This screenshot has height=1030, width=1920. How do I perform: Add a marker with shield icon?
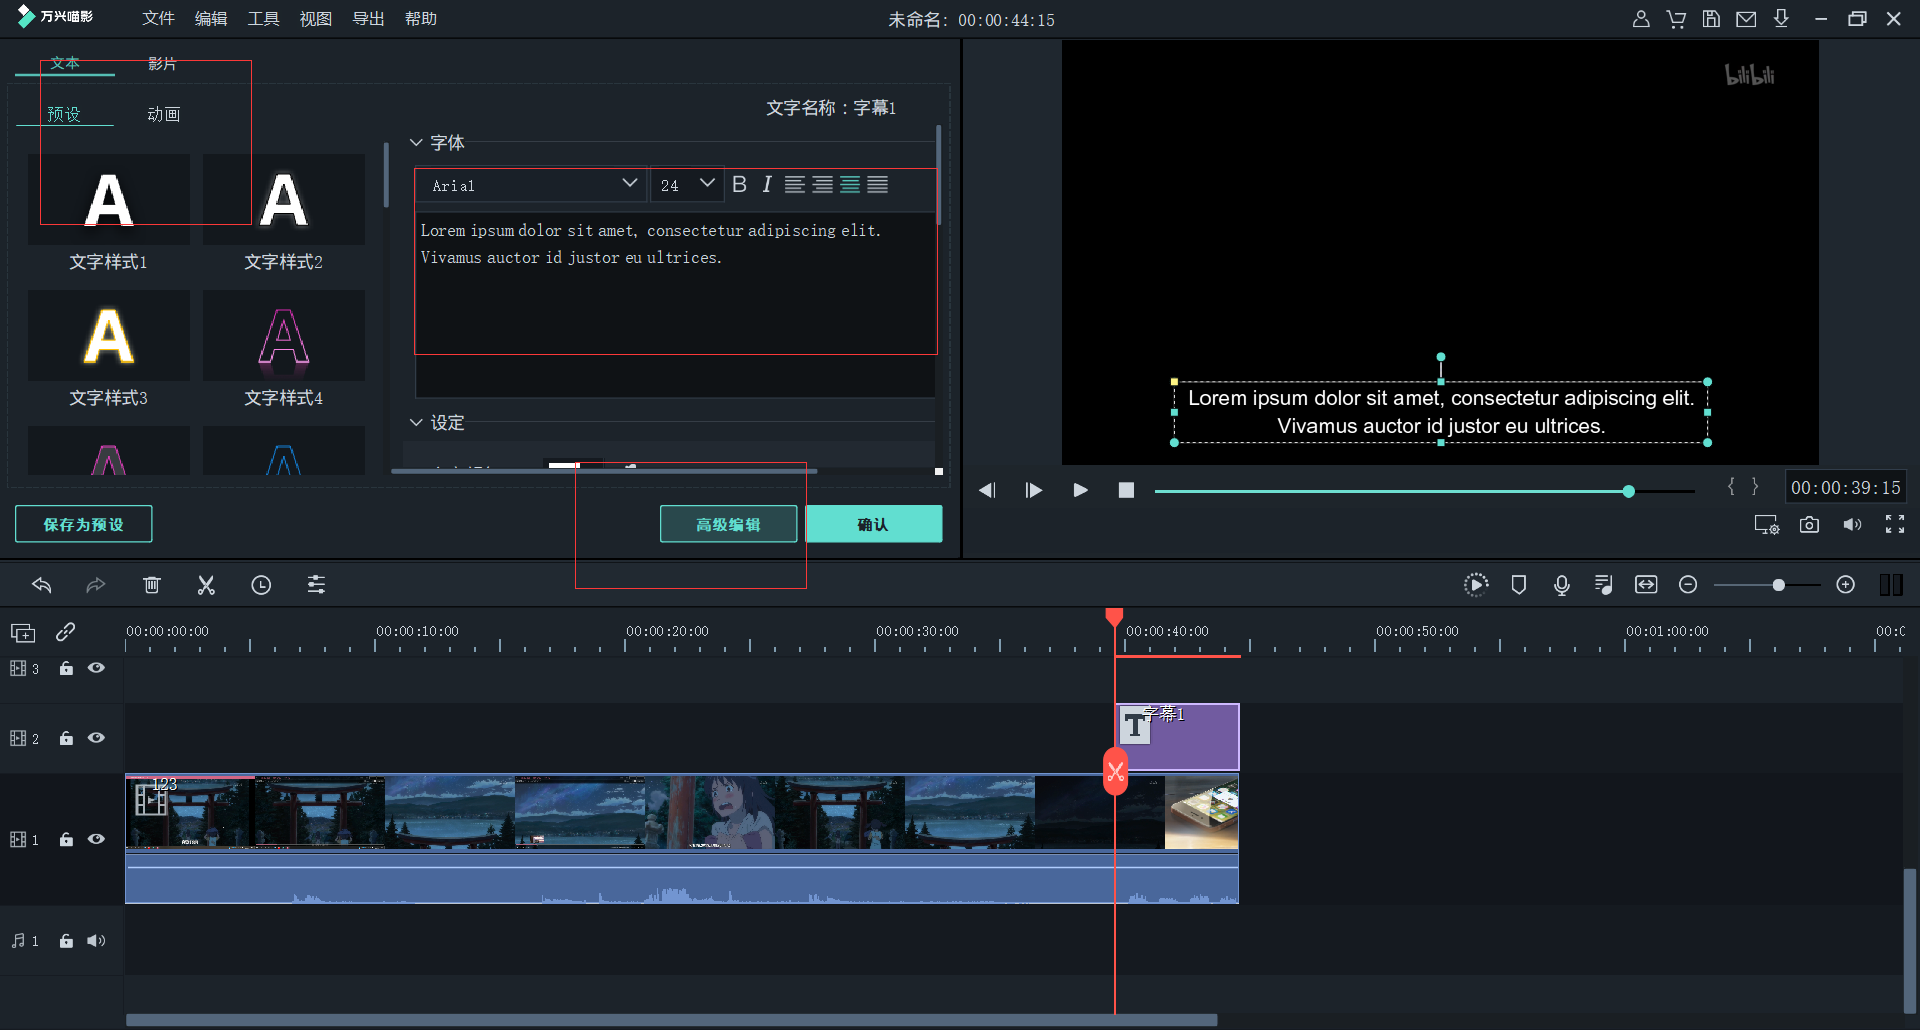coord(1518,585)
